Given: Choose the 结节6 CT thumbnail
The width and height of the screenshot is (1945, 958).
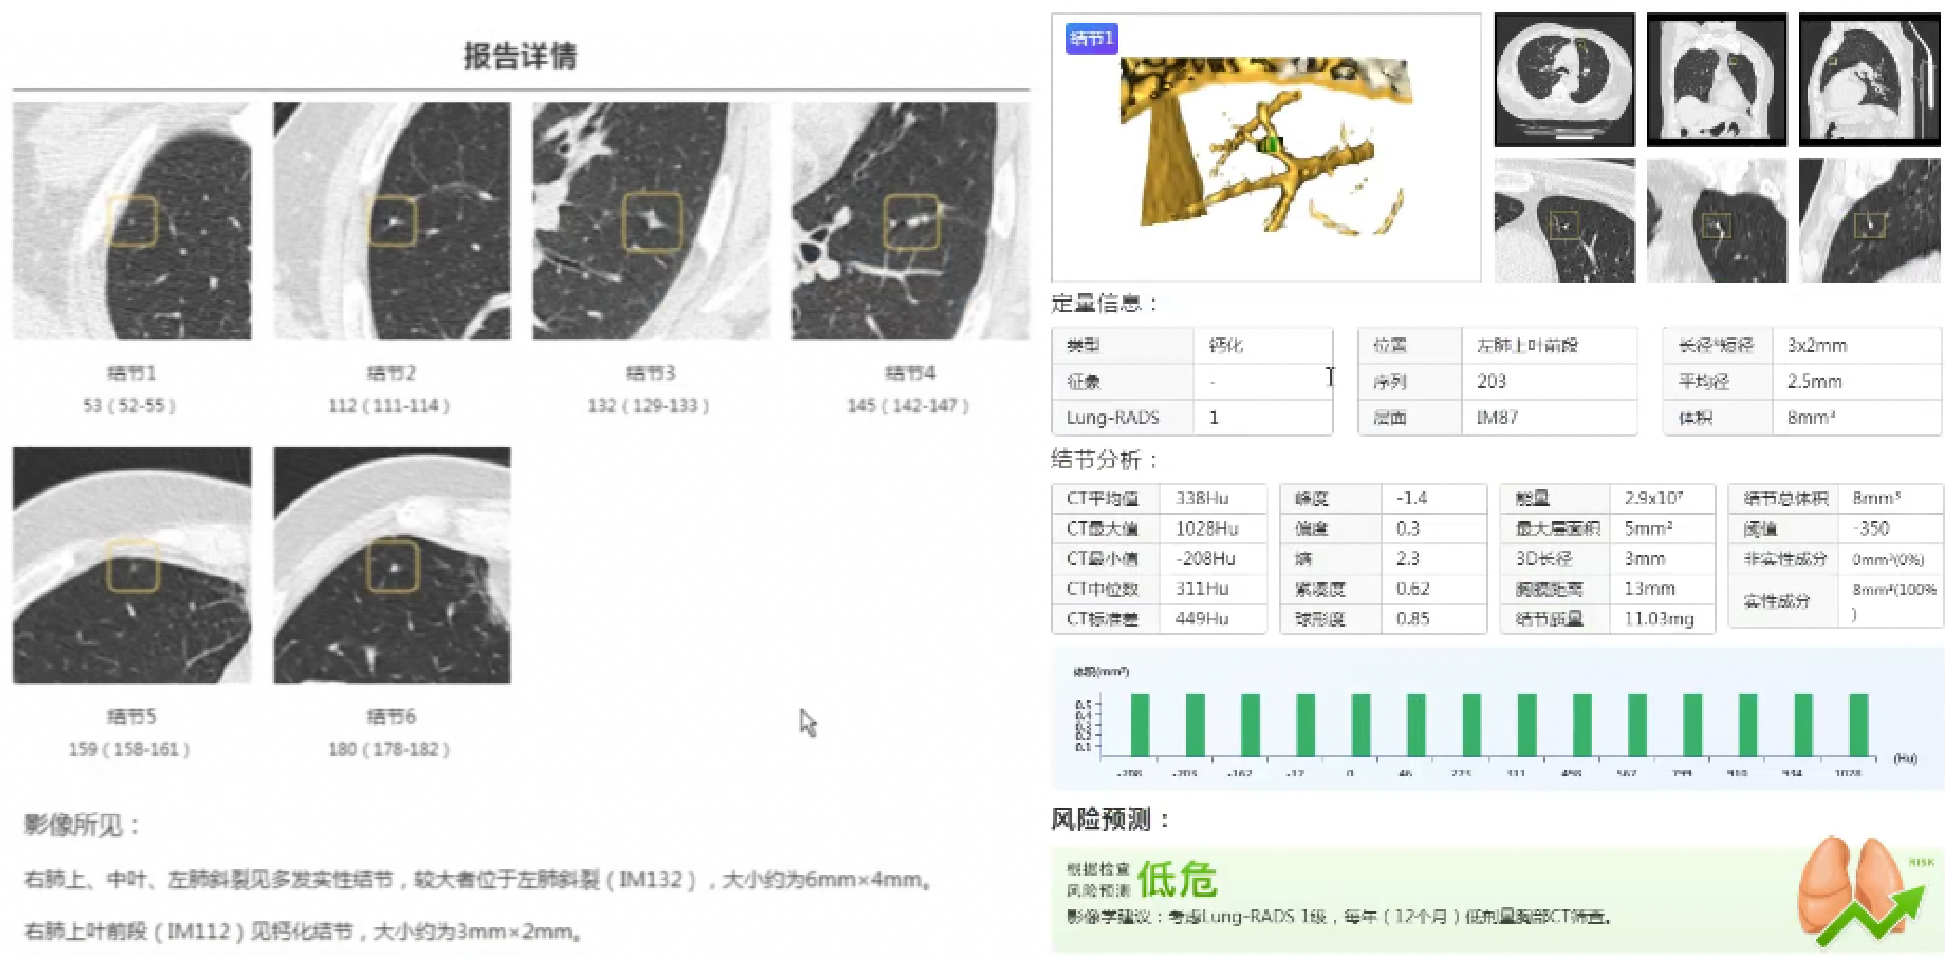Looking at the screenshot, I should coord(391,565).
